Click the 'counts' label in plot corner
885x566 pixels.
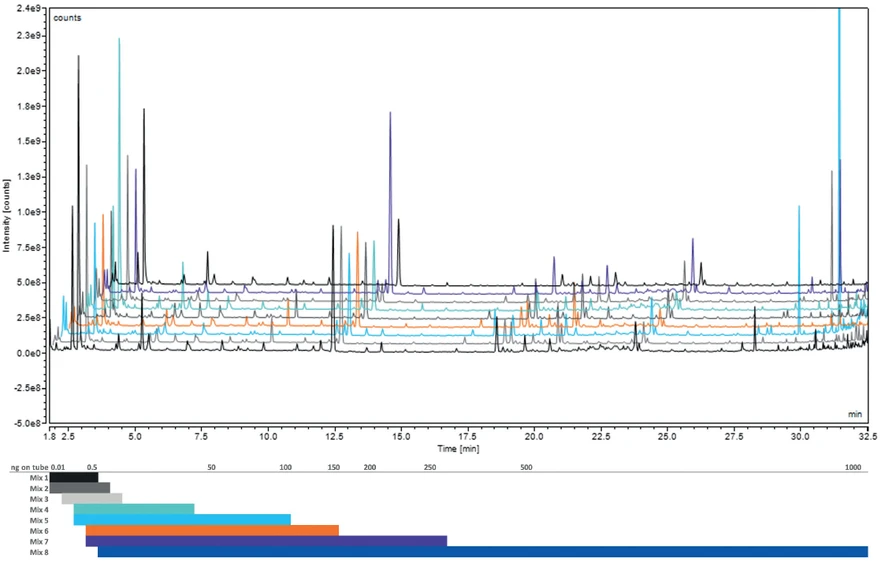point(68,18)
